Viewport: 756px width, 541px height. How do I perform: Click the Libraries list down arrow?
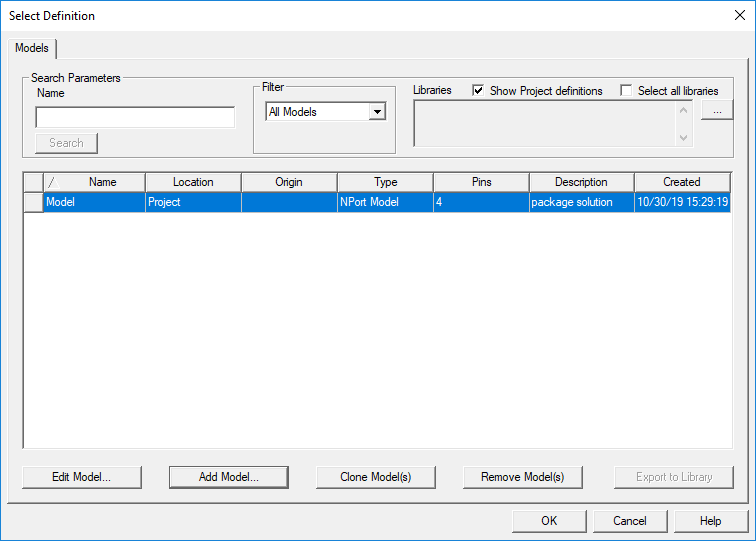[683, 137]
